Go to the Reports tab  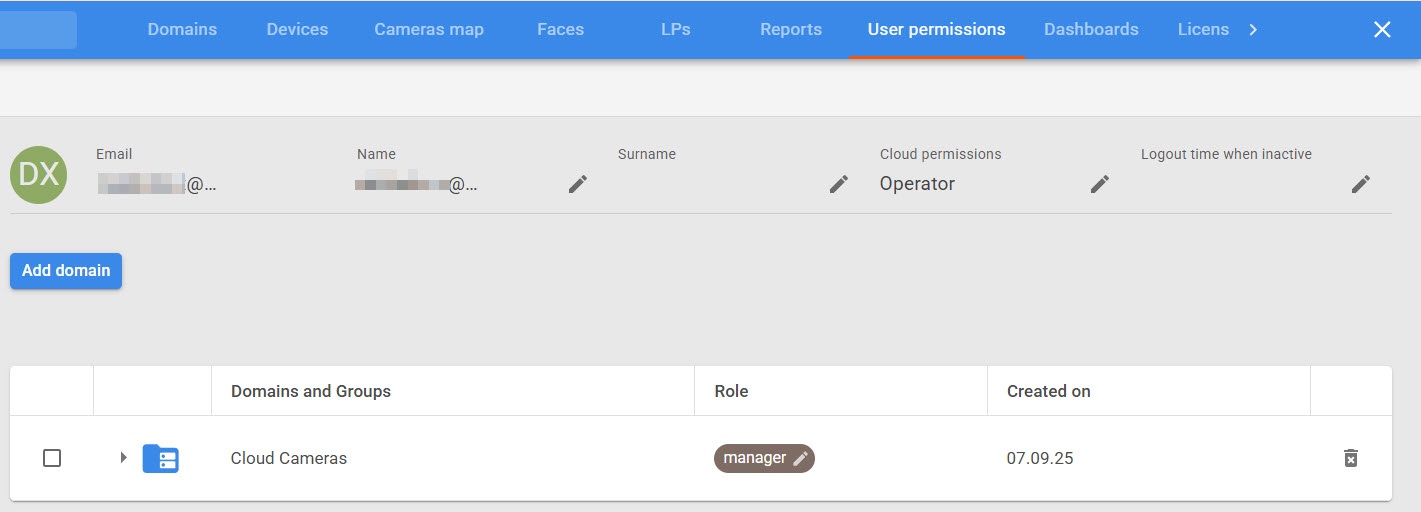[x=791, y=29]
